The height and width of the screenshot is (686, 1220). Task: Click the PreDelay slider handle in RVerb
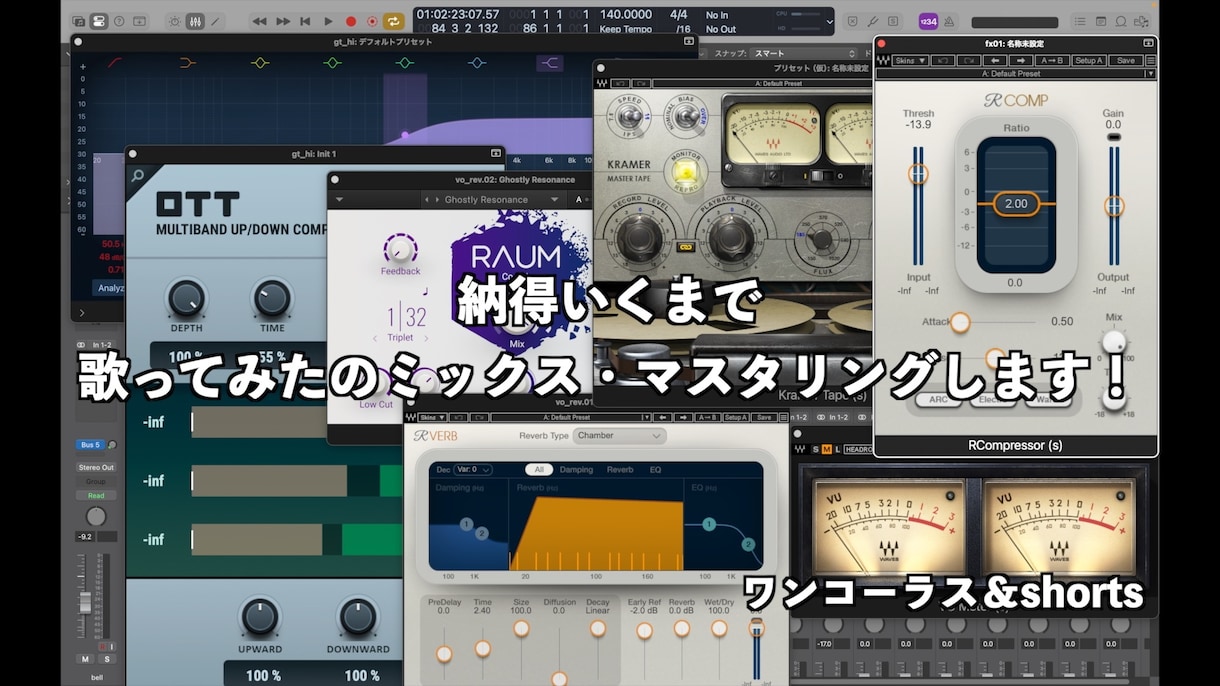(x=444, y=654)
